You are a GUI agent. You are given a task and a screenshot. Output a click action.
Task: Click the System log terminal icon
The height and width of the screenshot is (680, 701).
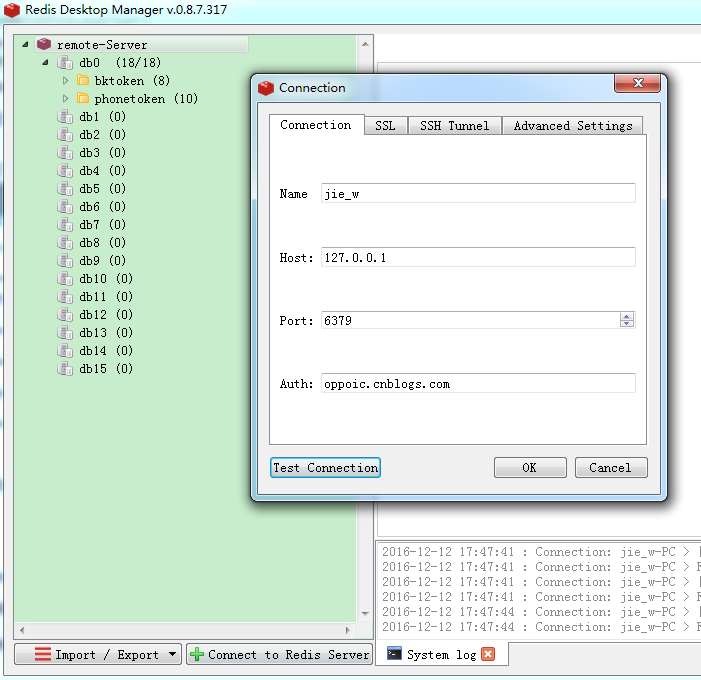tap(394, 654)
